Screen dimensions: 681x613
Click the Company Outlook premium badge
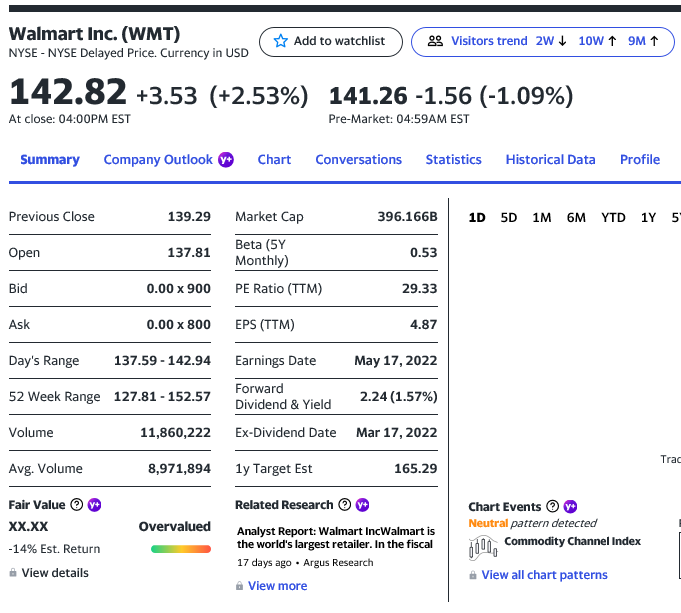[x=226, y=160]
